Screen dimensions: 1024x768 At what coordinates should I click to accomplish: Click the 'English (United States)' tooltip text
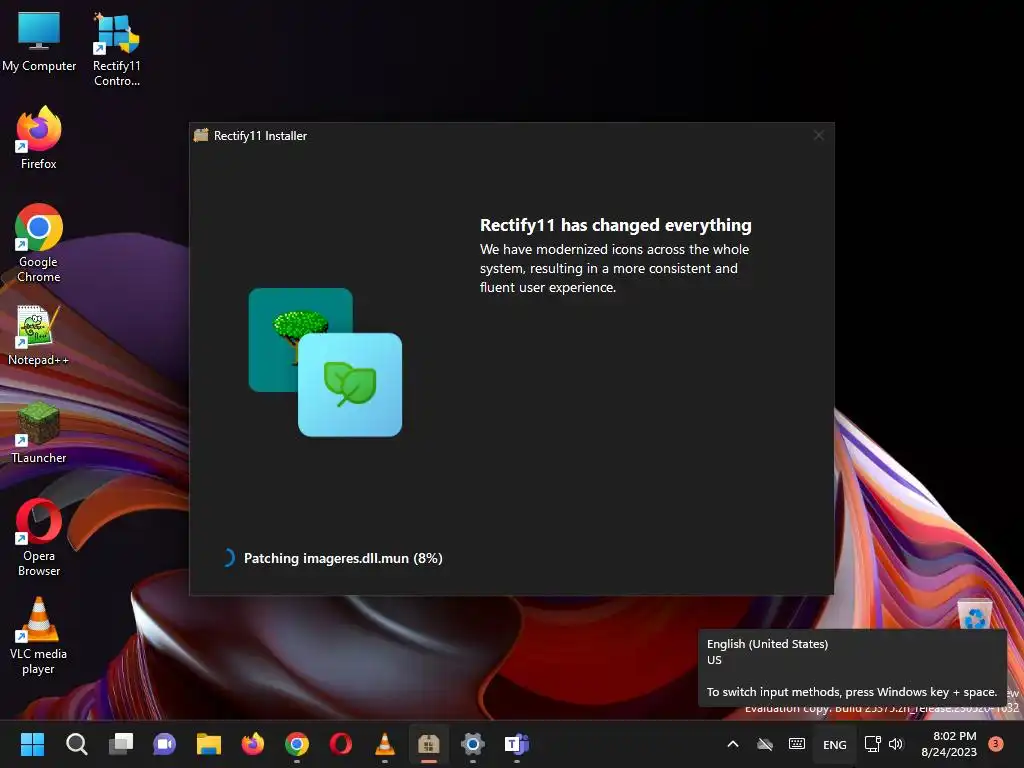(x=767, y=644)
